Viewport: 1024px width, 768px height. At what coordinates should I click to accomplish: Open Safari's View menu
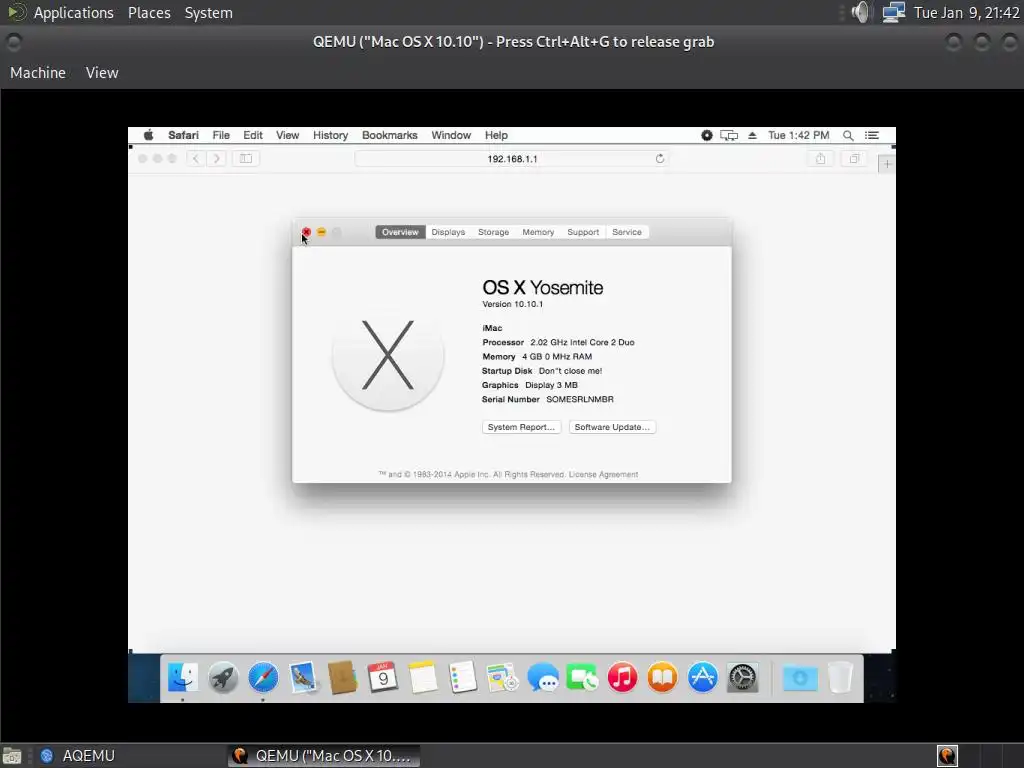287,135
